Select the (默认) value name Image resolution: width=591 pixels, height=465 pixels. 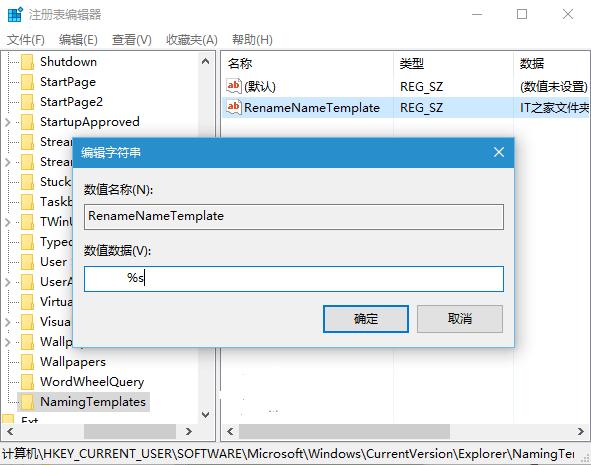260,87
